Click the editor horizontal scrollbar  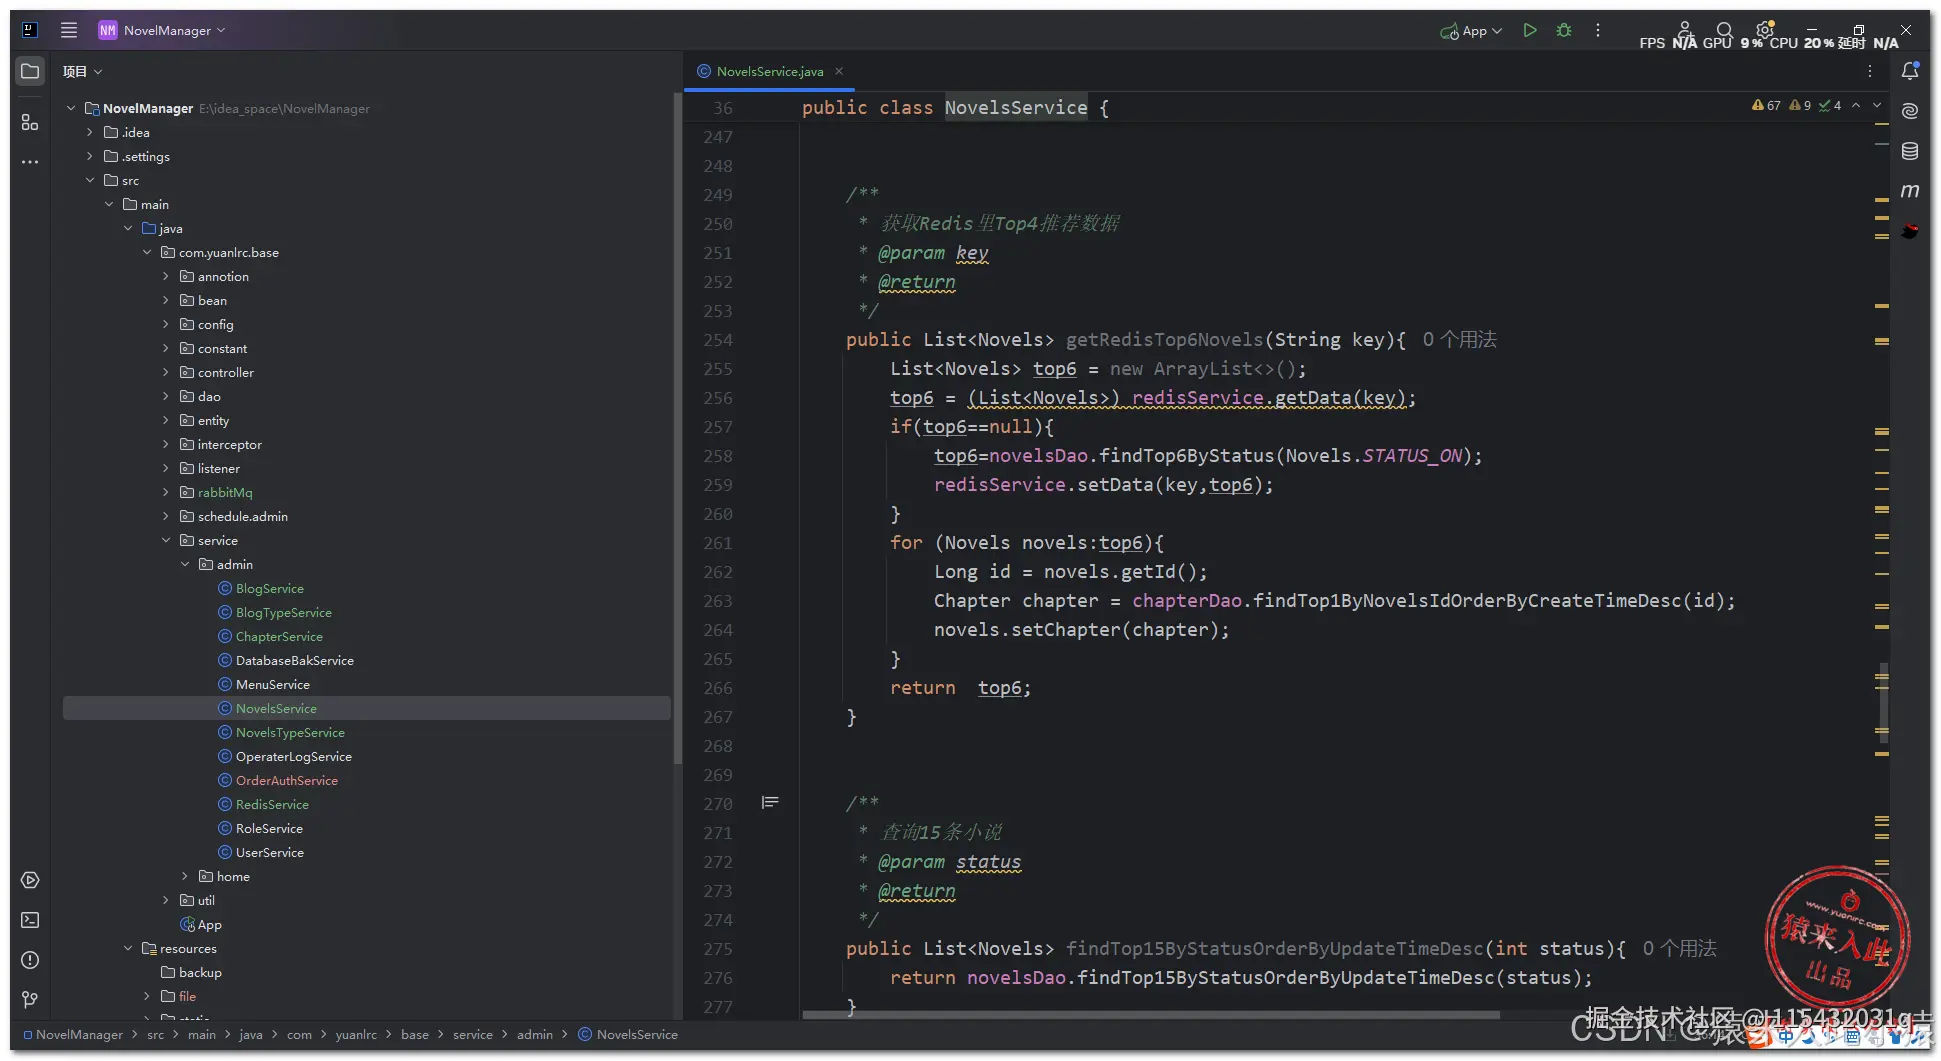click(1150, 1014)
